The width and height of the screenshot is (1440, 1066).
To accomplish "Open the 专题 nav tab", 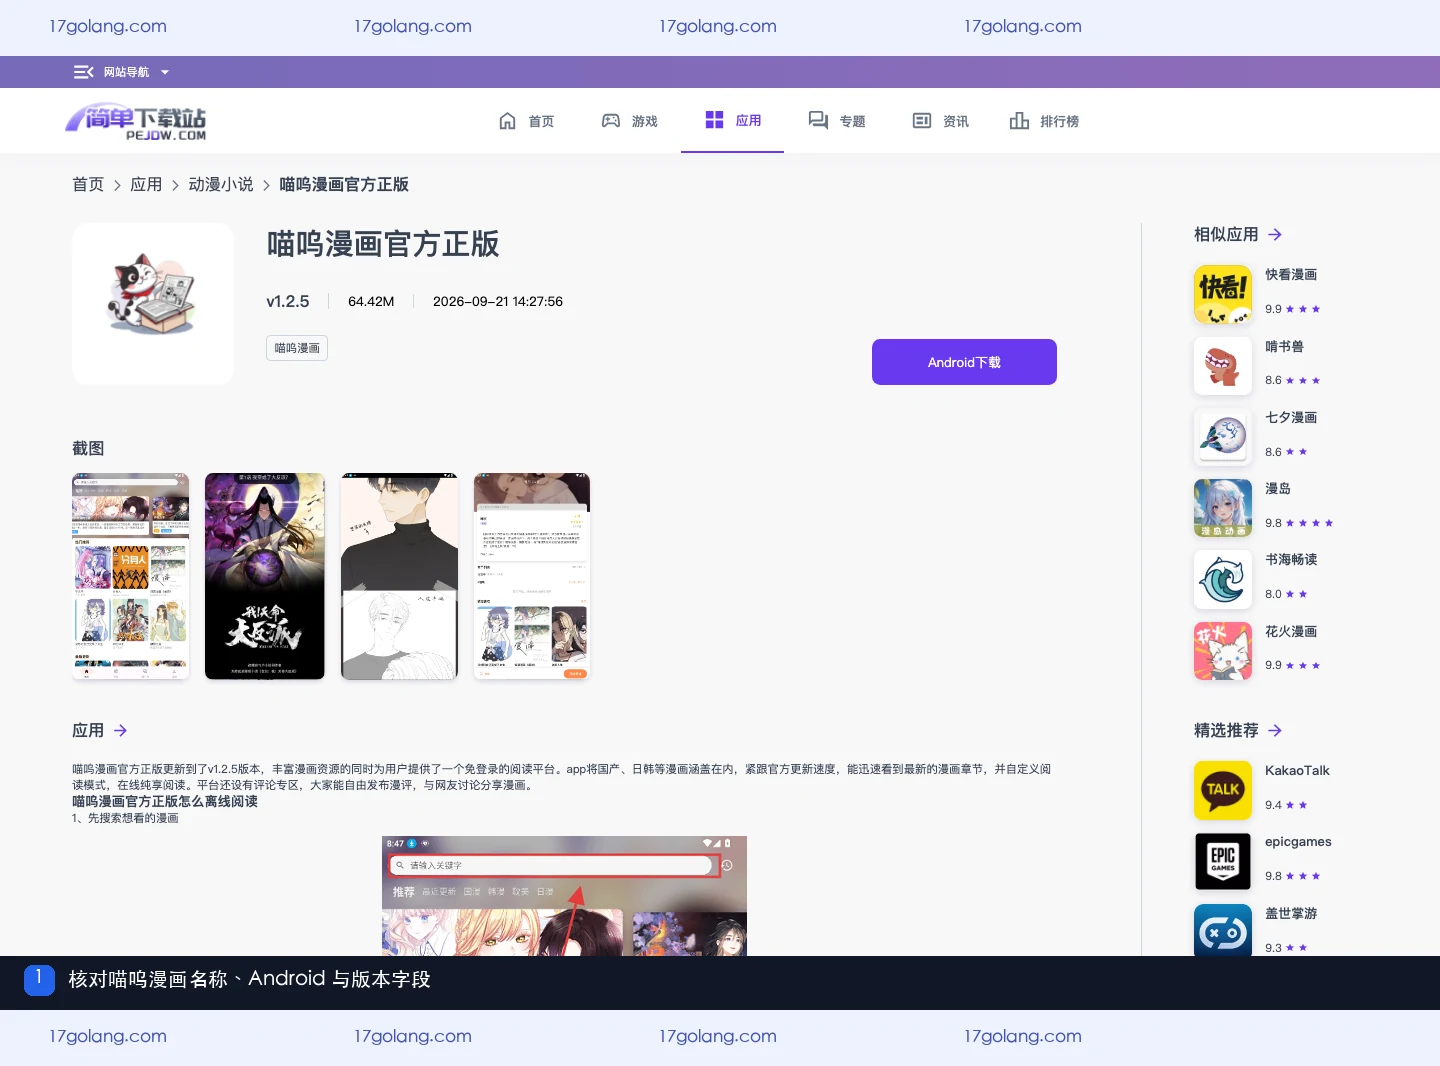I will point(837,121).
